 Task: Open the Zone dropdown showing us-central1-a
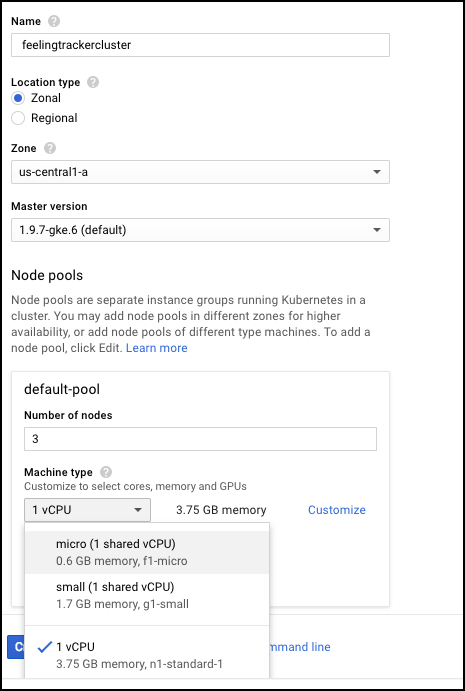click(200, 172)
